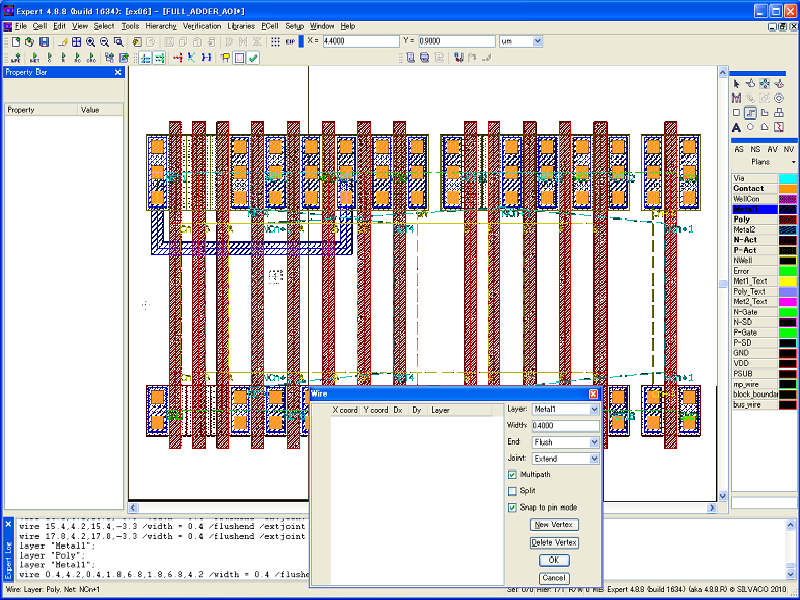Click the New document icon

click(16, 42)
